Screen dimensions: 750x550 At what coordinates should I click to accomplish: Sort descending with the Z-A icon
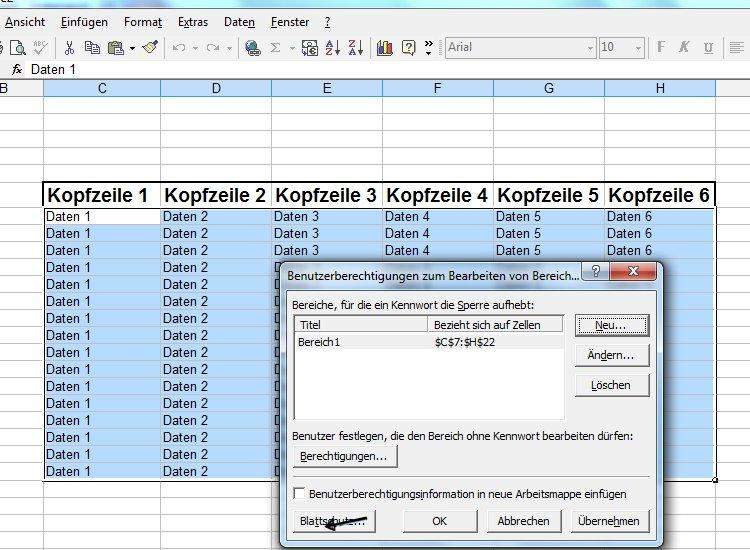(x=355, y=47)
